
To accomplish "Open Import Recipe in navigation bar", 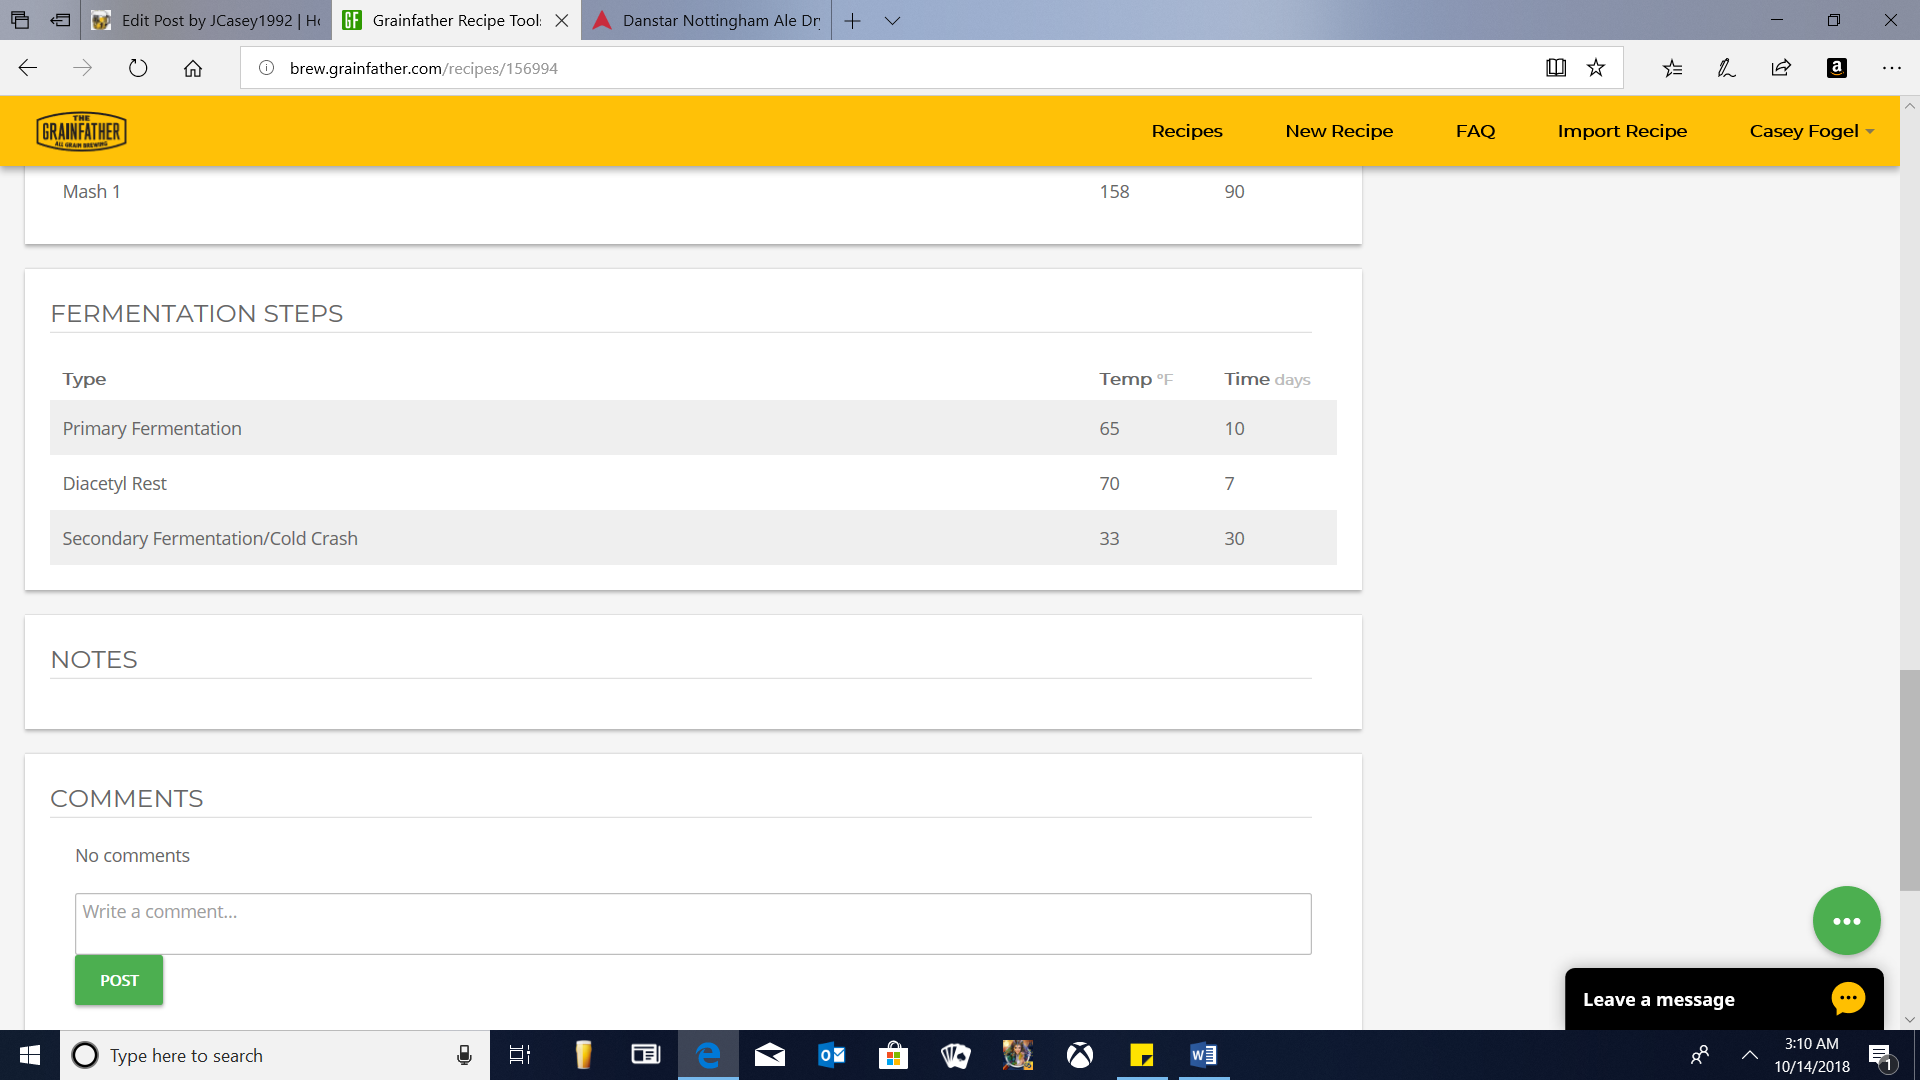I will pos(1622,131).
